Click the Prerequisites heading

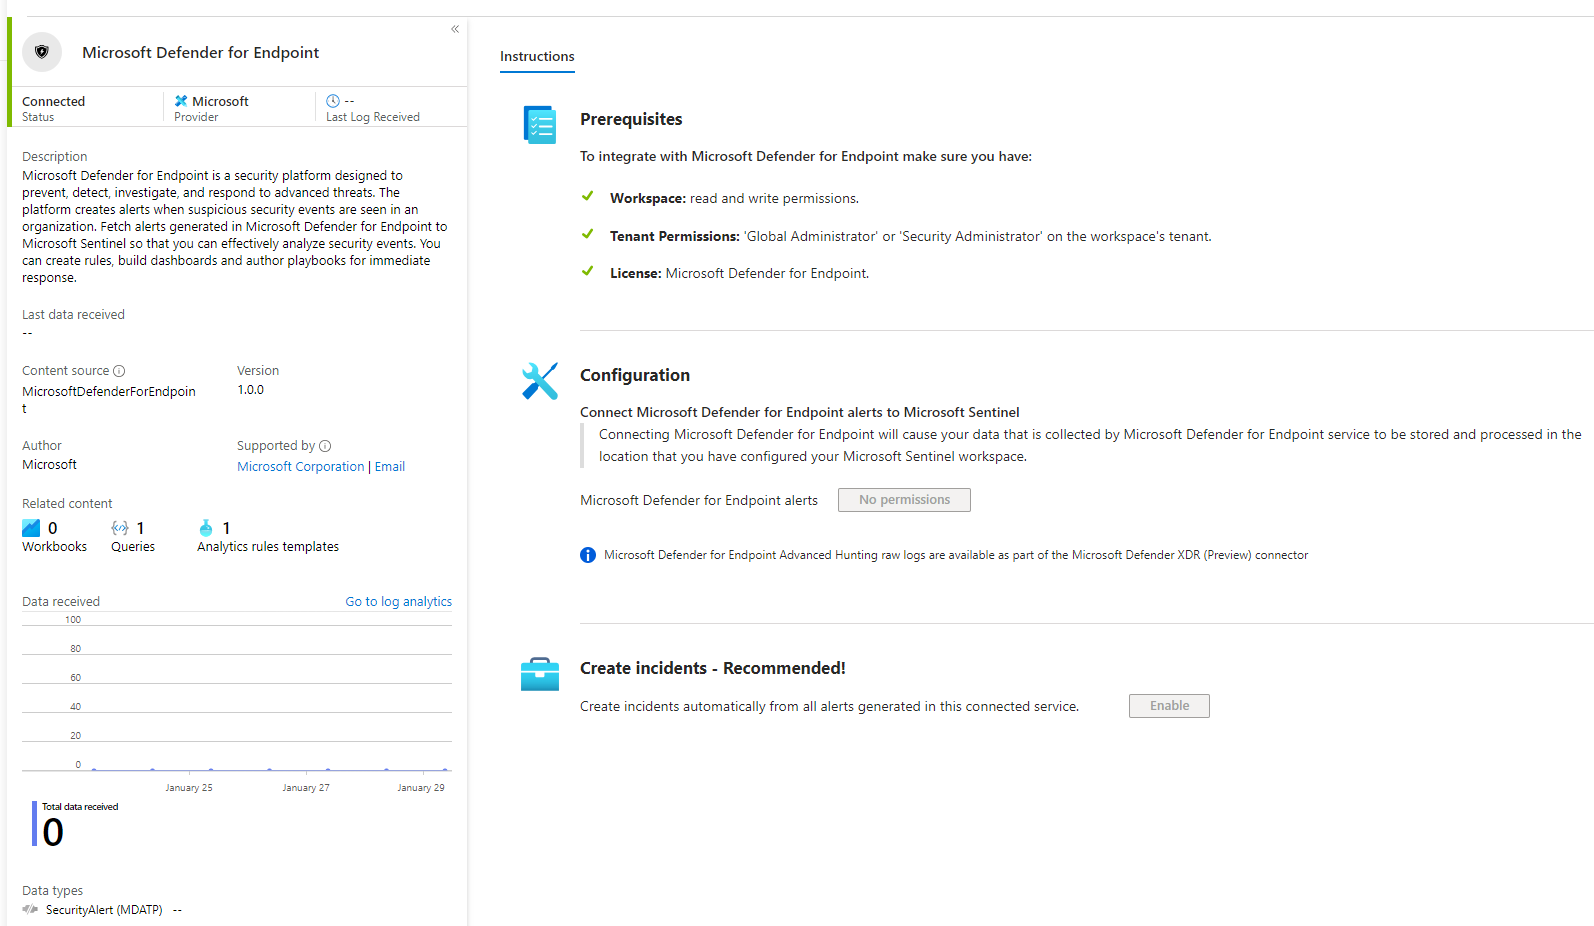pos(631,119)
